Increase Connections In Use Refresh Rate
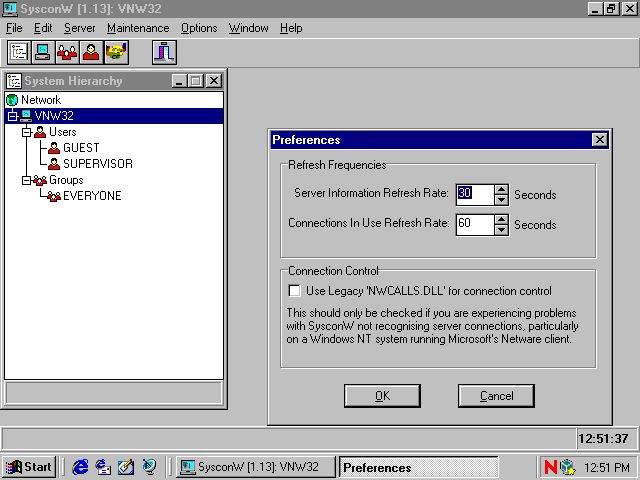 [x=501, y=220]
